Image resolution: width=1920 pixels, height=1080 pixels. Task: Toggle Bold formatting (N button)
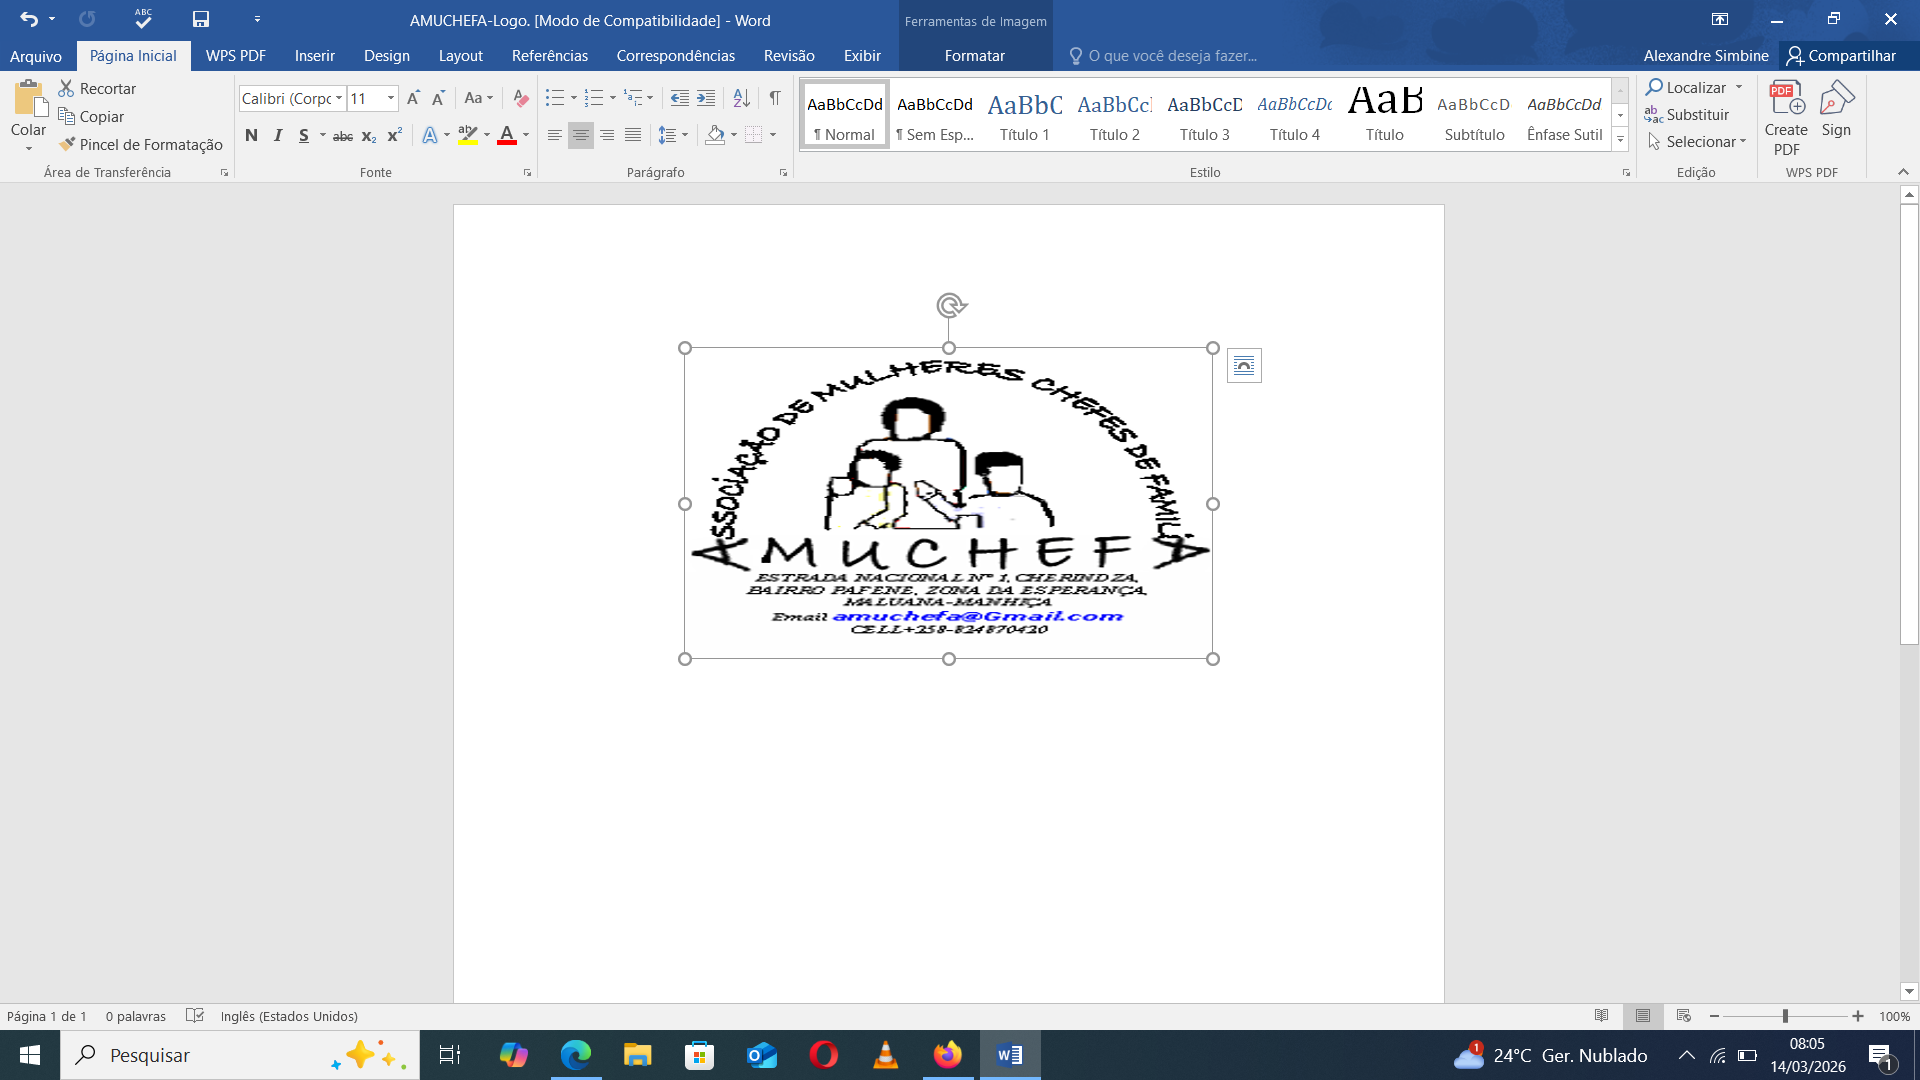point(251,135)
